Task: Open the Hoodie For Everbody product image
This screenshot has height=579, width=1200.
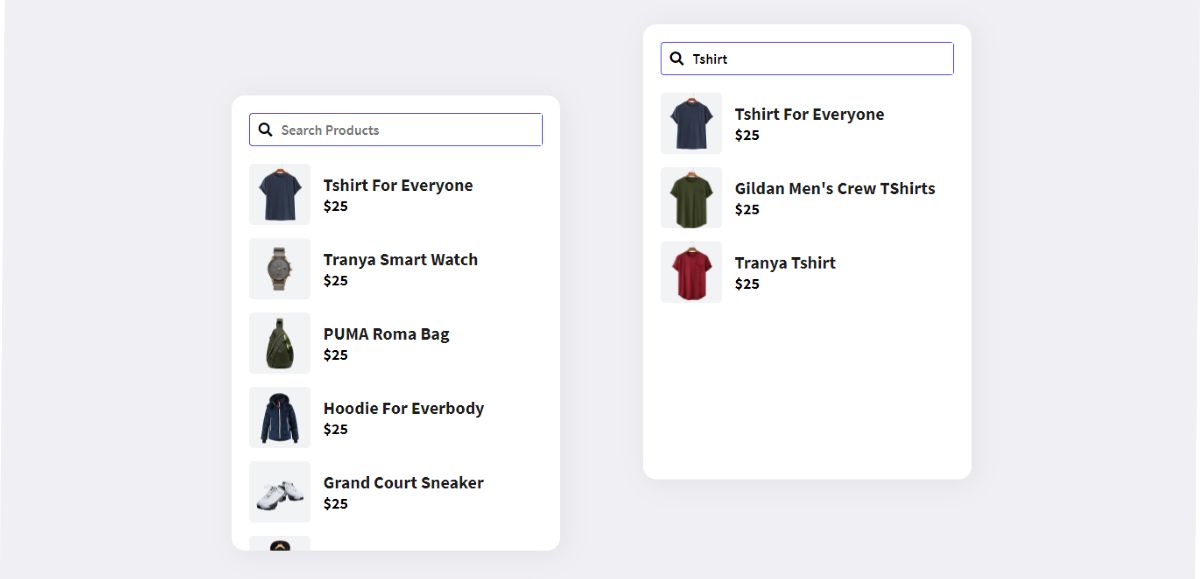Action: click(279, 417)
